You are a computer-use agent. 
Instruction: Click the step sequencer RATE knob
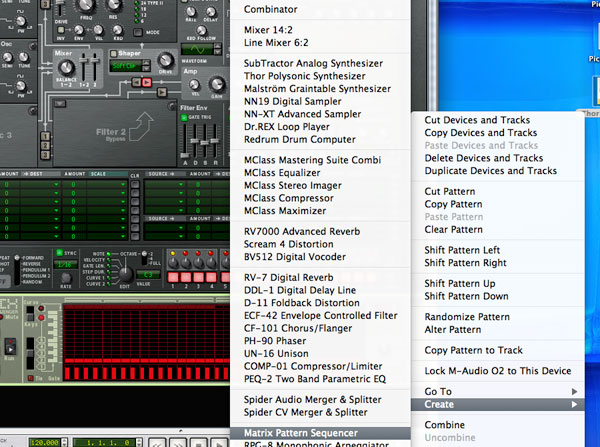coord(66,277)
